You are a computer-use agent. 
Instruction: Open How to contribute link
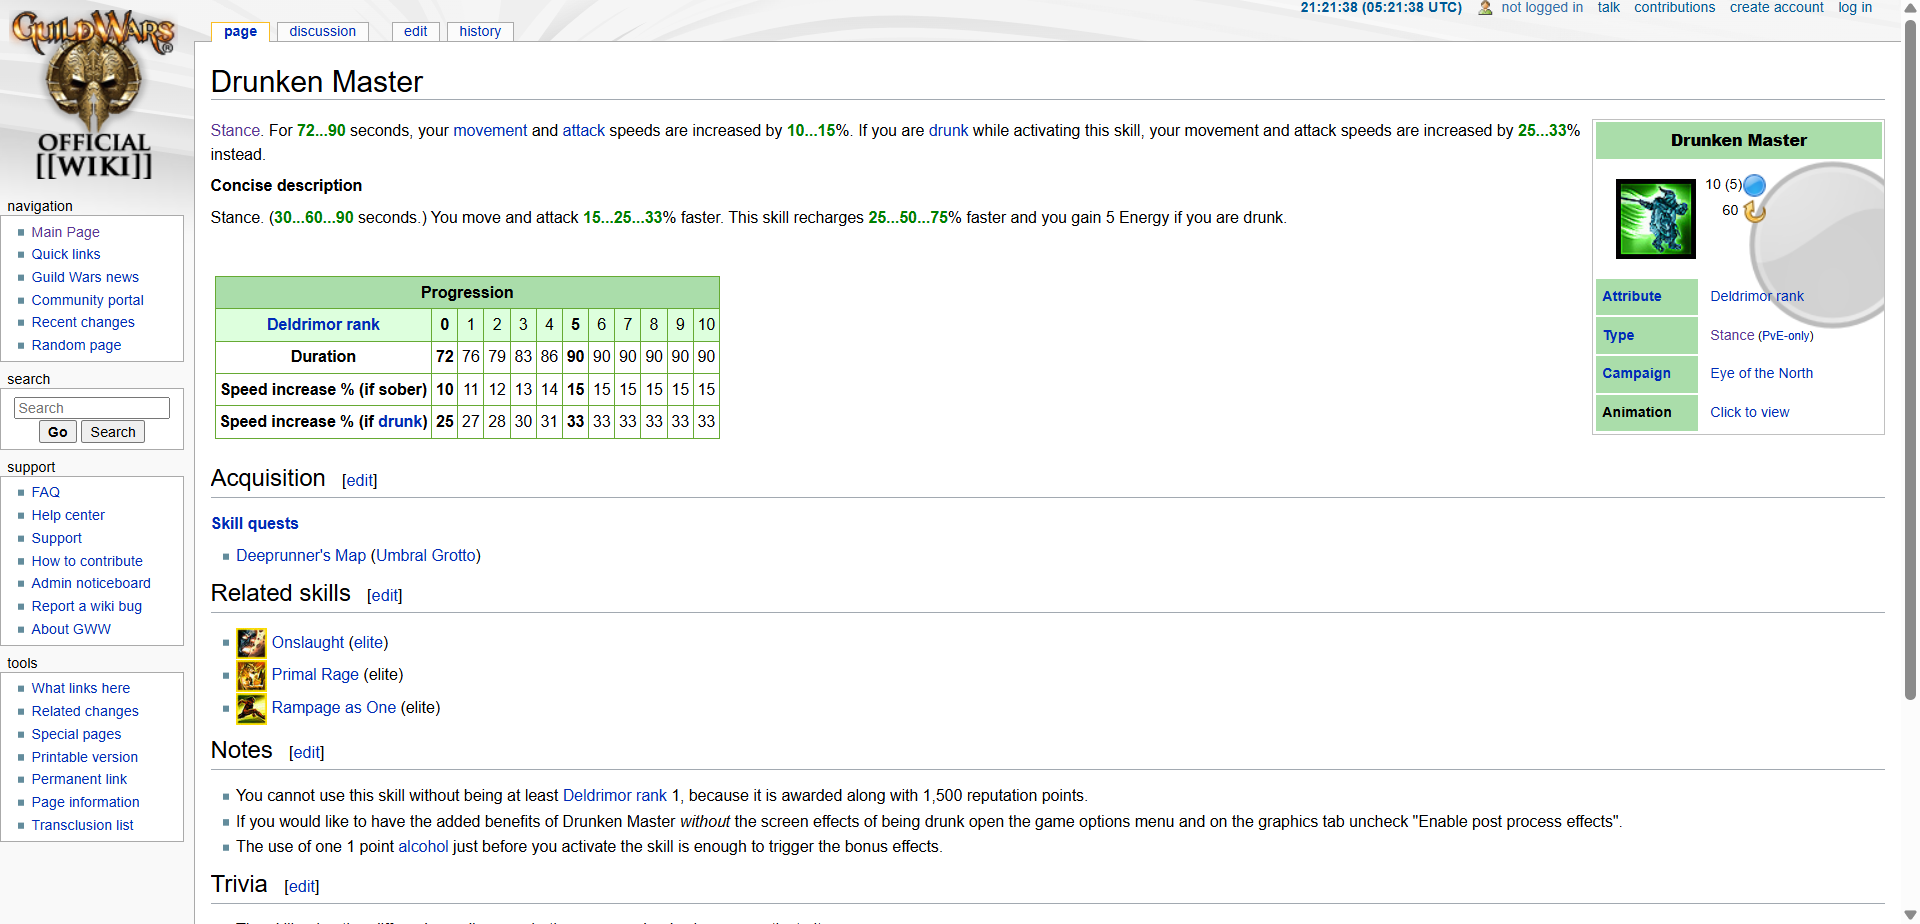coord(87,561)
